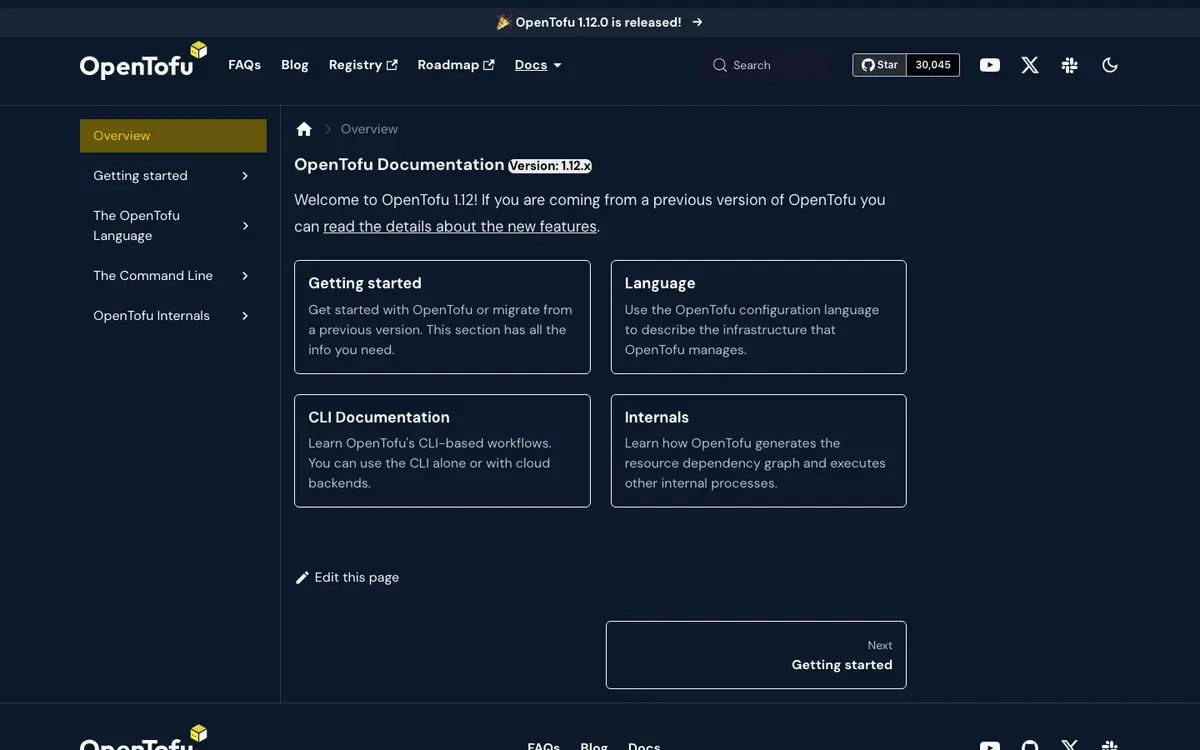This screenshot has height=750, width=1200.
Task: Click the arrow in the release banner
Action: (697, 22)
